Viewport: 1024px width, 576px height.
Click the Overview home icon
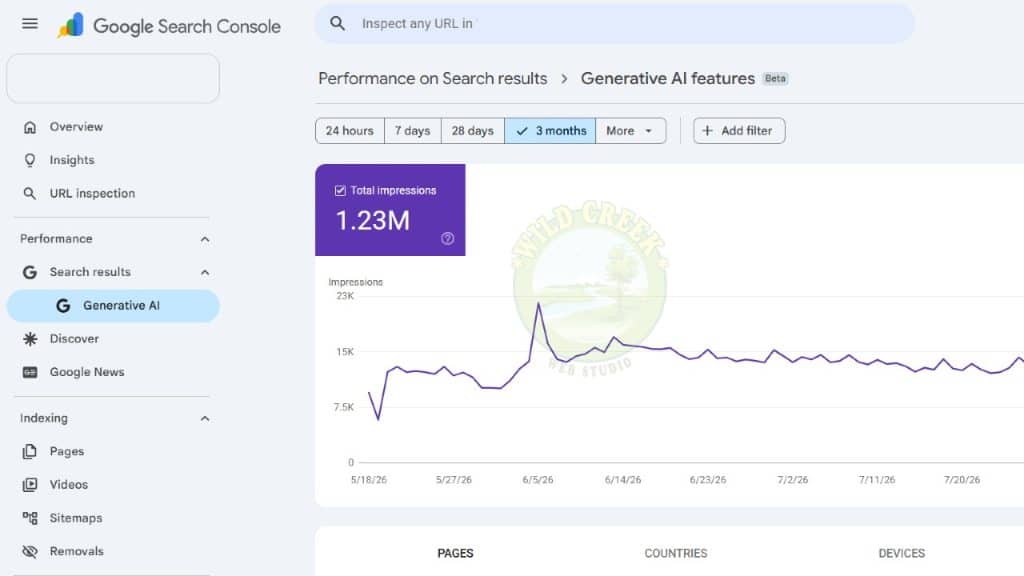point(30,127)
